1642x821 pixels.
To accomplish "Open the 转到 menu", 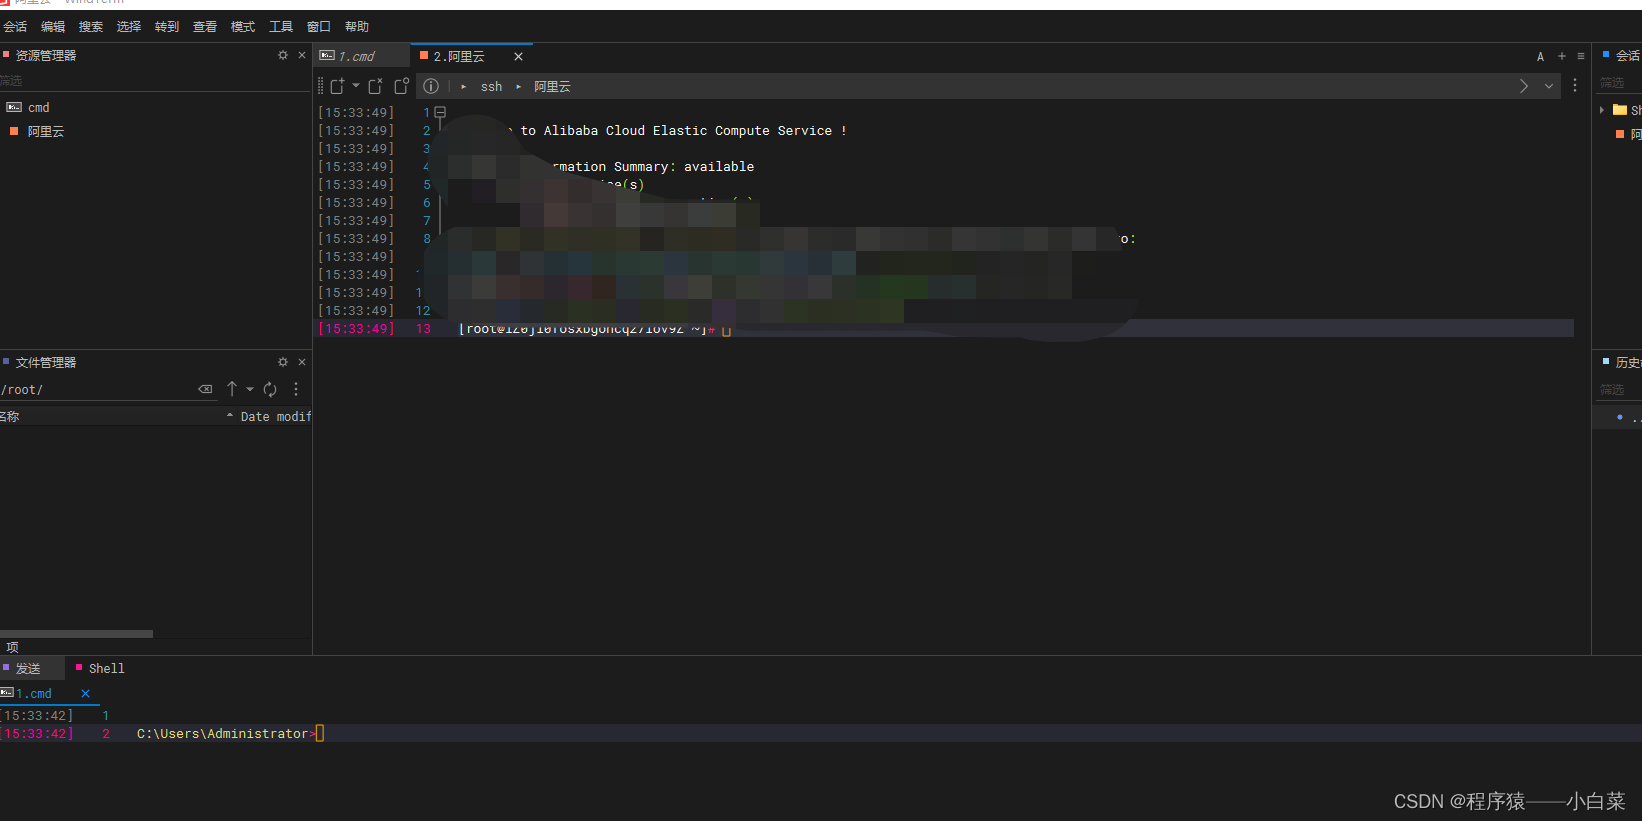I will pyautogui.click(x=167, y=27).
